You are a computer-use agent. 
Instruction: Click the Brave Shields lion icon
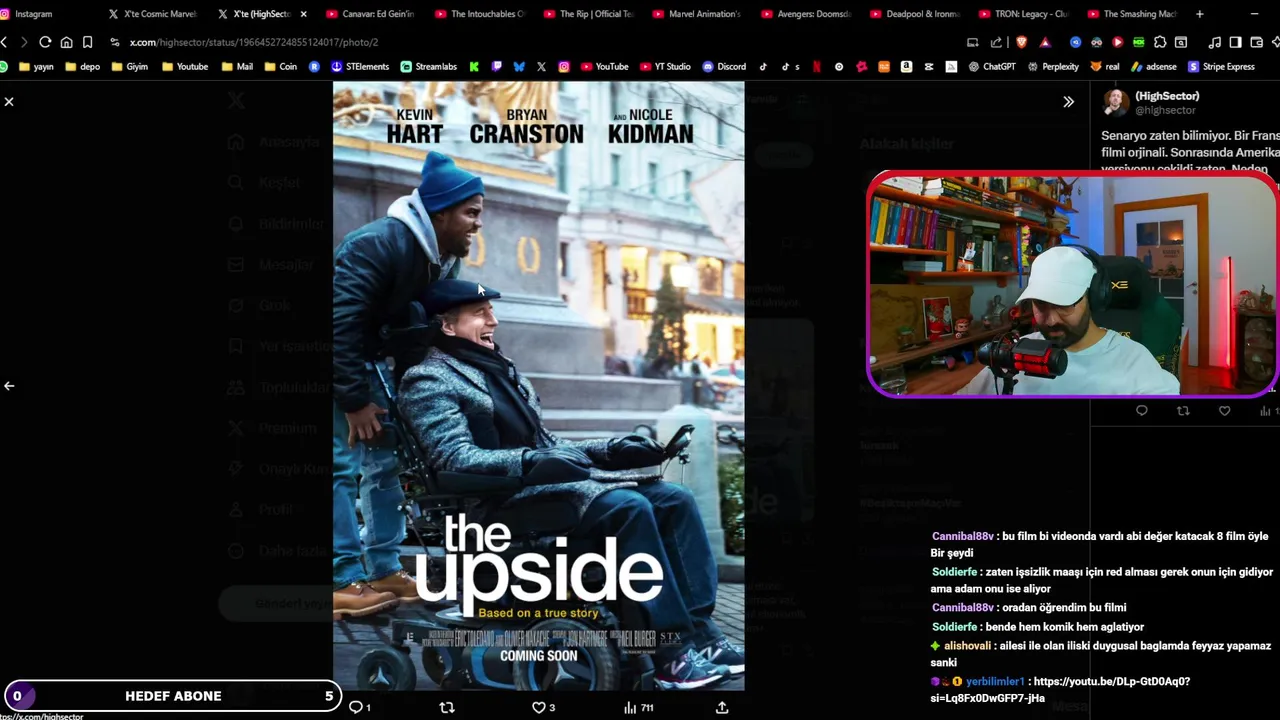(x=1021, y=42)
